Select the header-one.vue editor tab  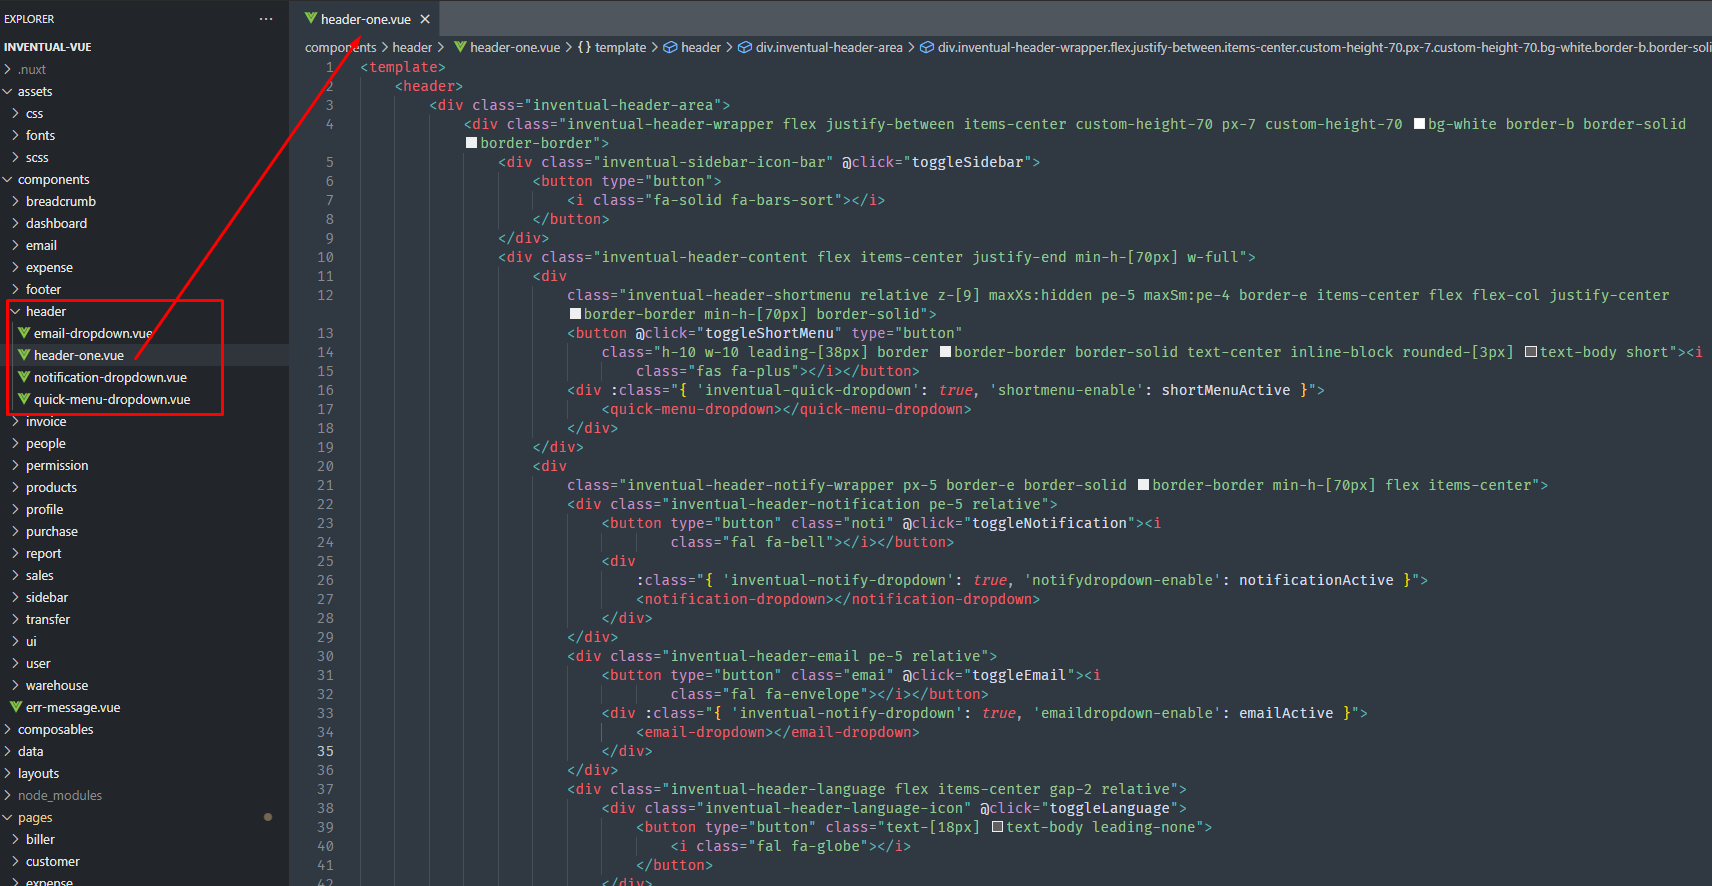pos(365,19)
